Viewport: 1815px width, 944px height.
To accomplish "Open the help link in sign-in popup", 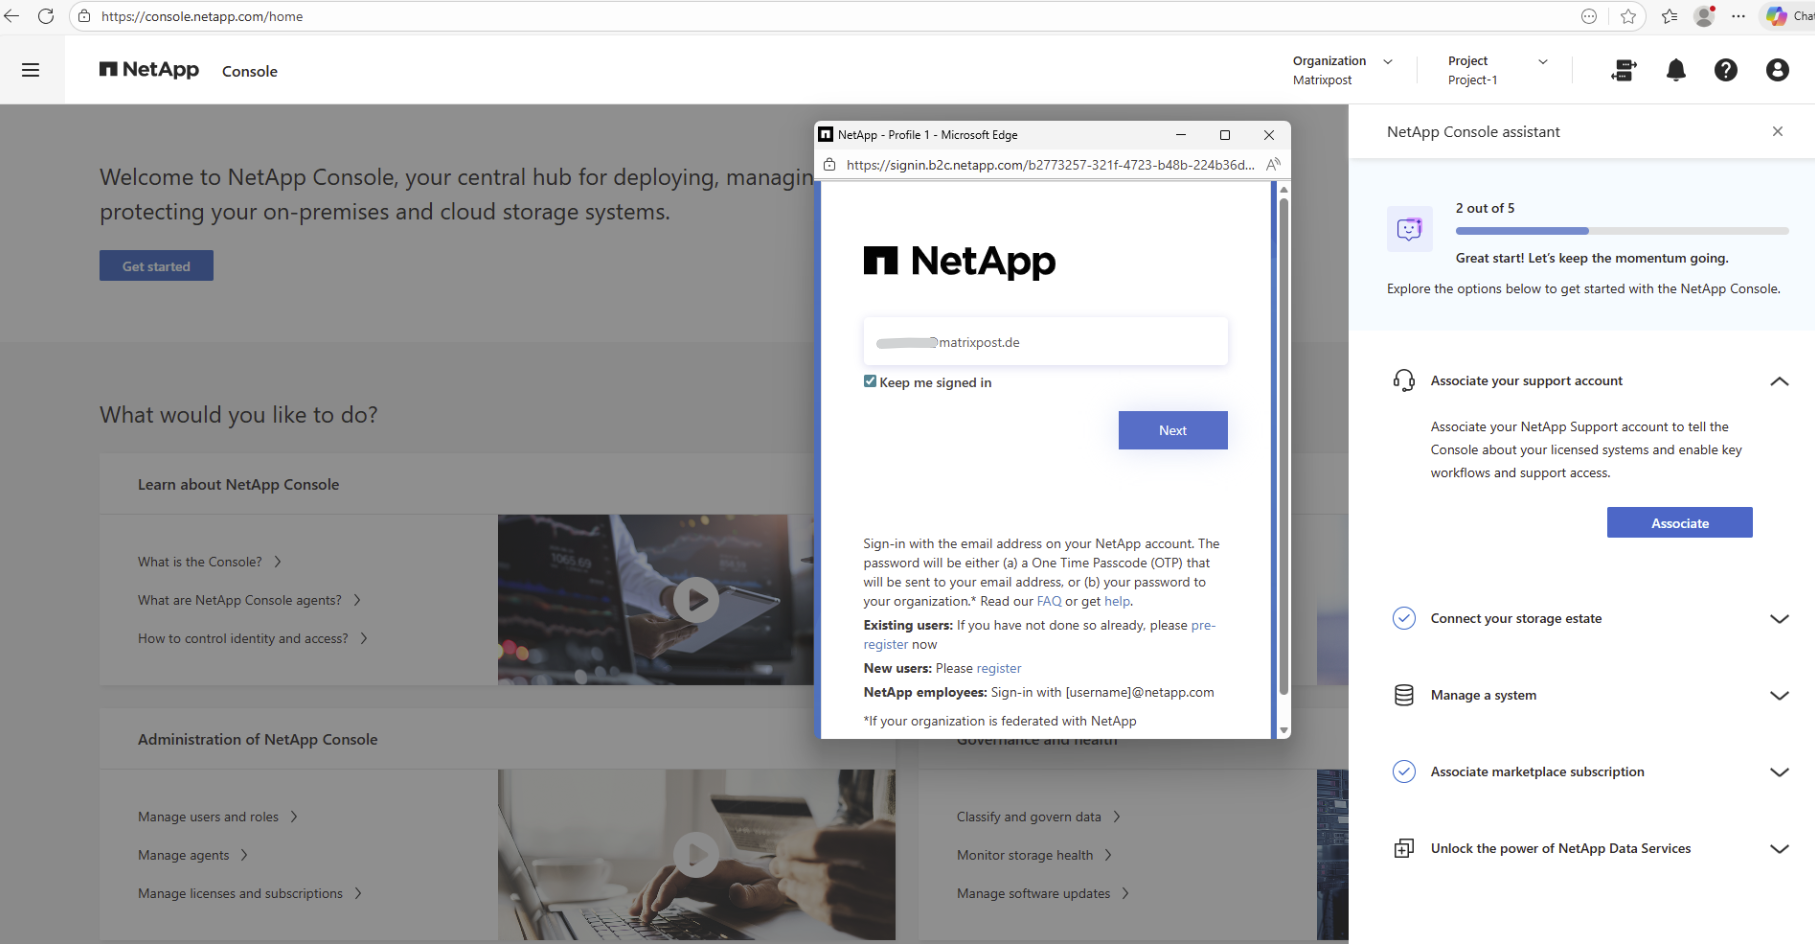I will (x=1117, y=602).
